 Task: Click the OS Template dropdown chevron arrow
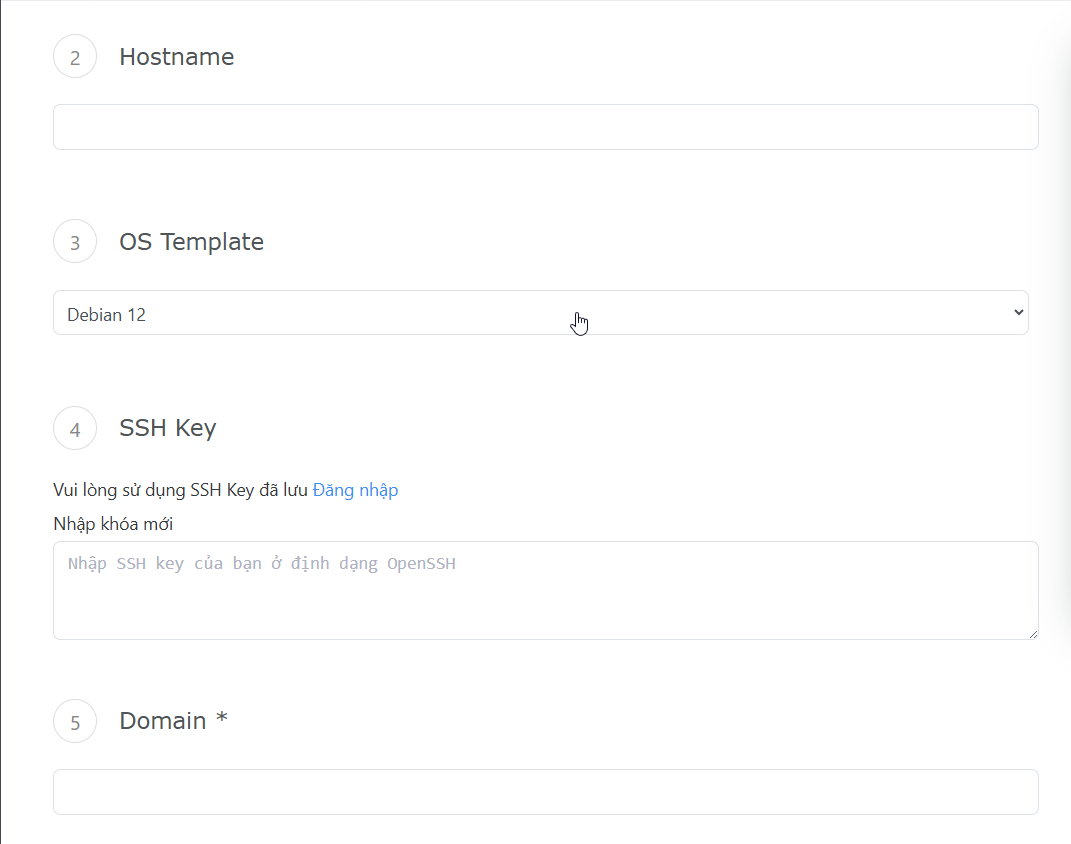[1018, 313]
